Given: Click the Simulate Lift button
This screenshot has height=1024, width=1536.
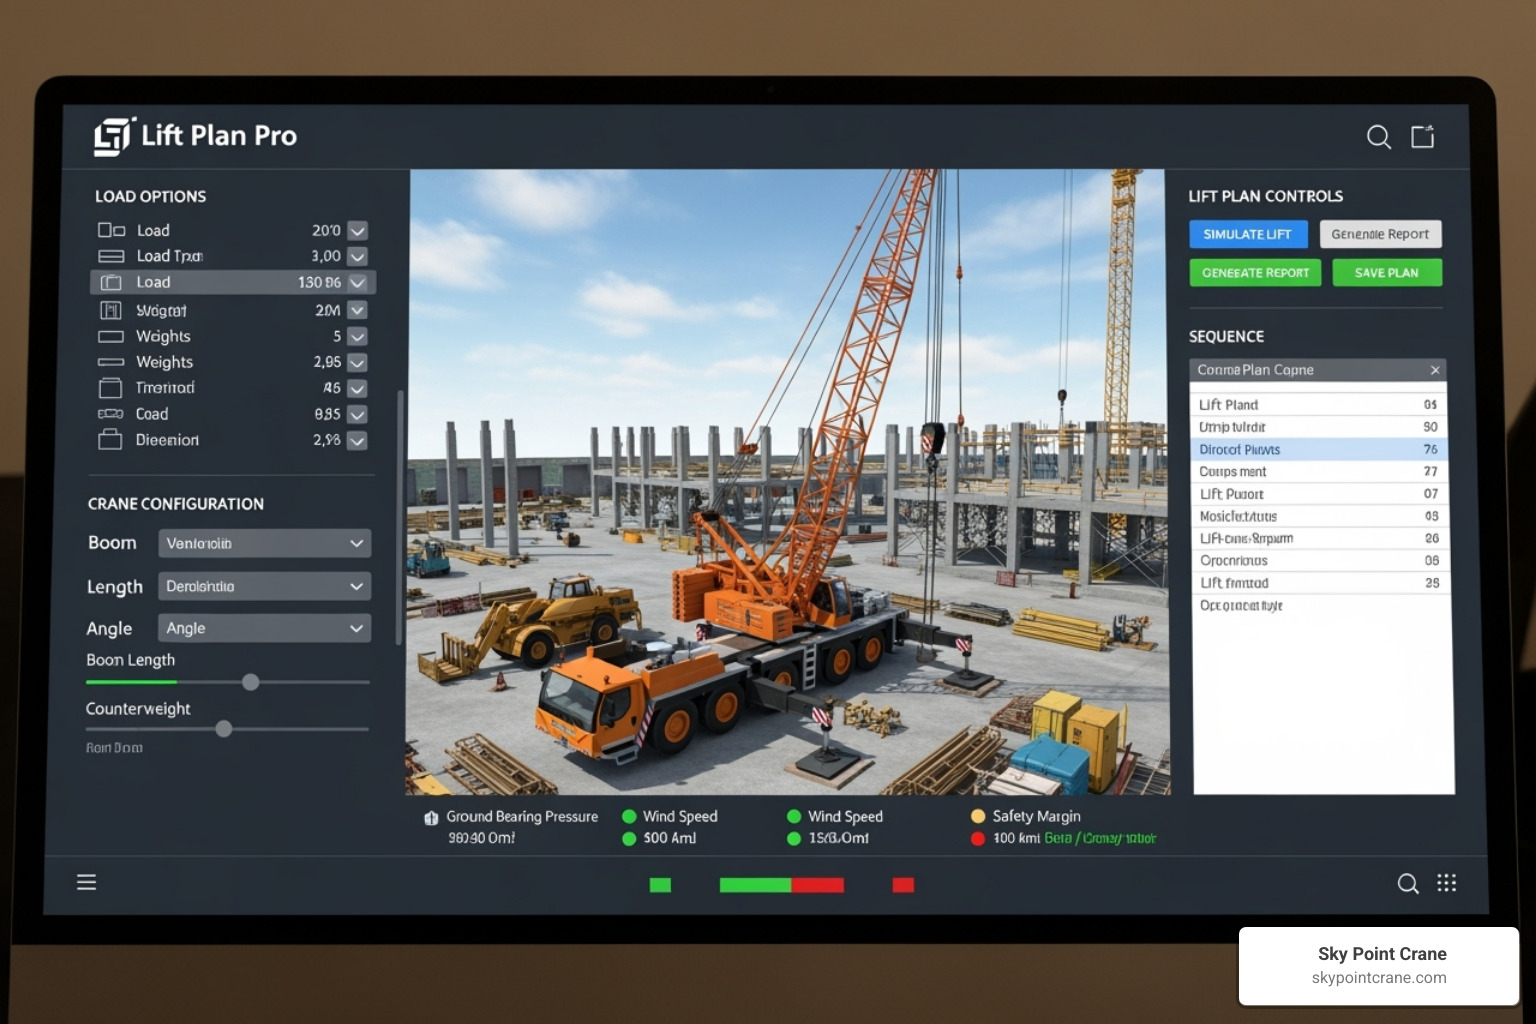Looking at the screenshot, I should (1248, 234).
